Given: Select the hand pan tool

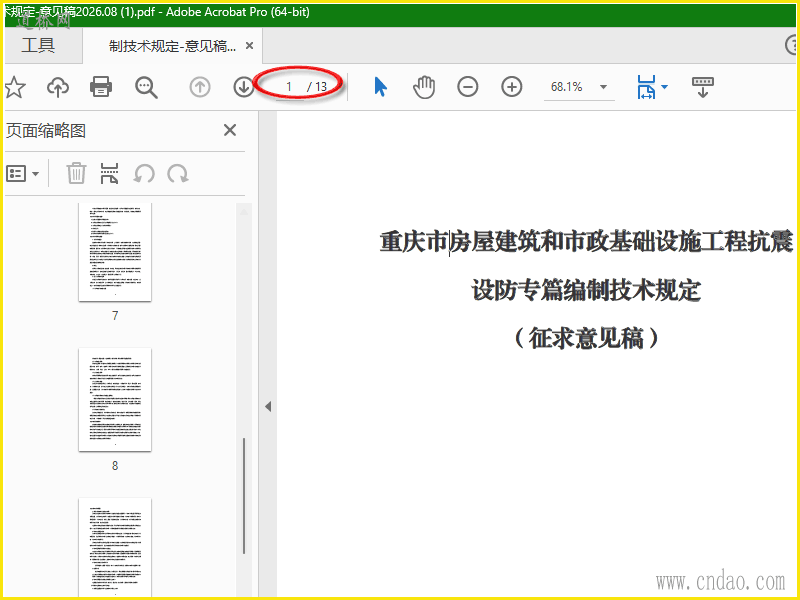Looking at the screenshot, I should click(424, 87).
